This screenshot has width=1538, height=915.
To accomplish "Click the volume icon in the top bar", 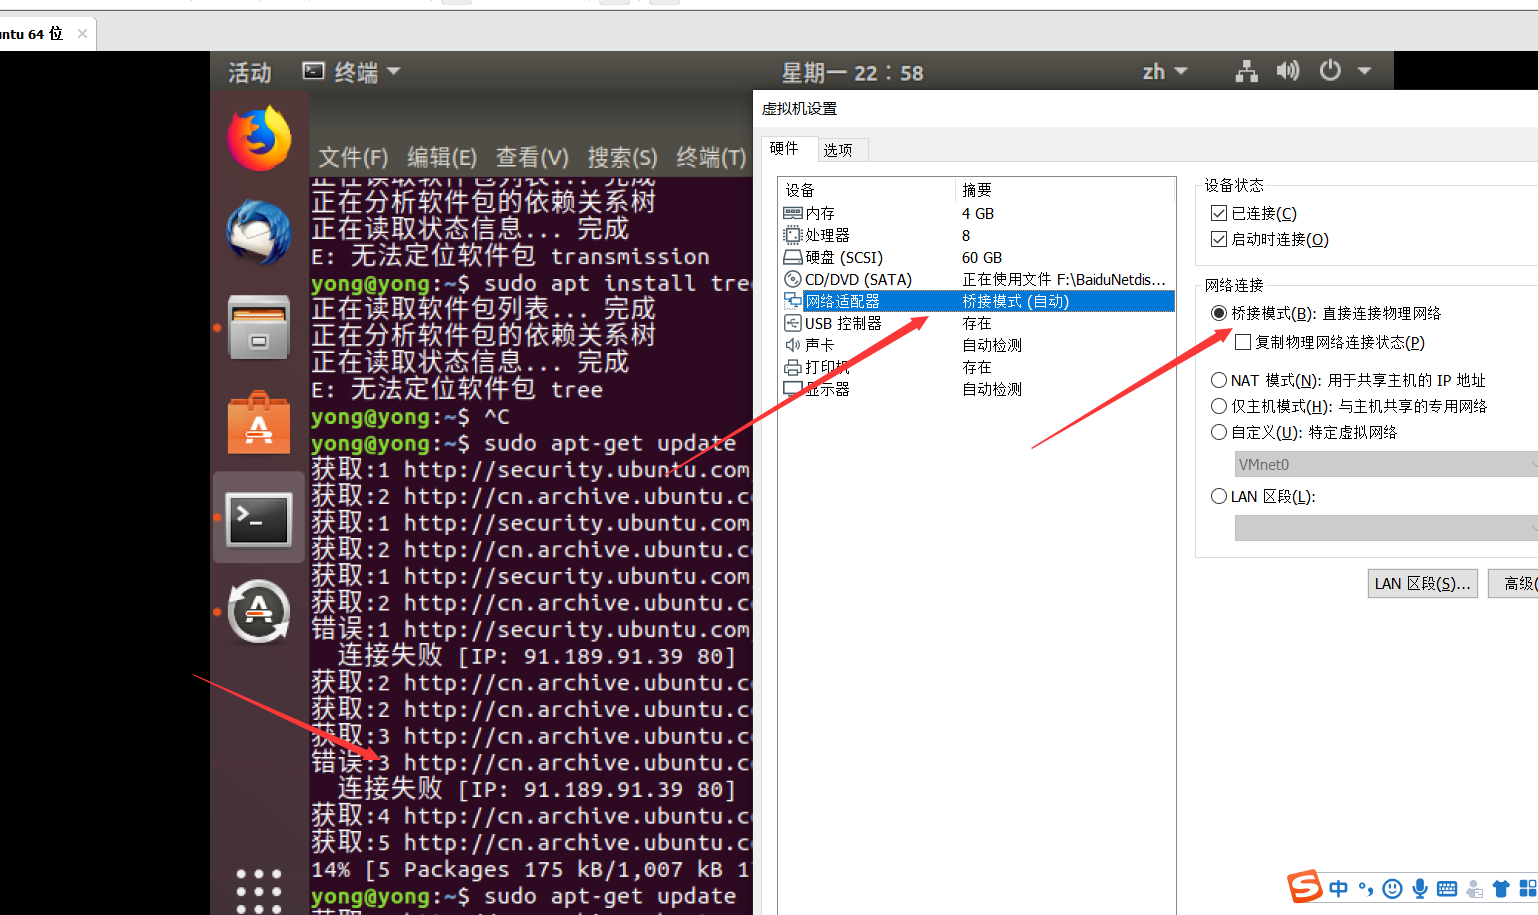I will click(x=1287, y=70).
